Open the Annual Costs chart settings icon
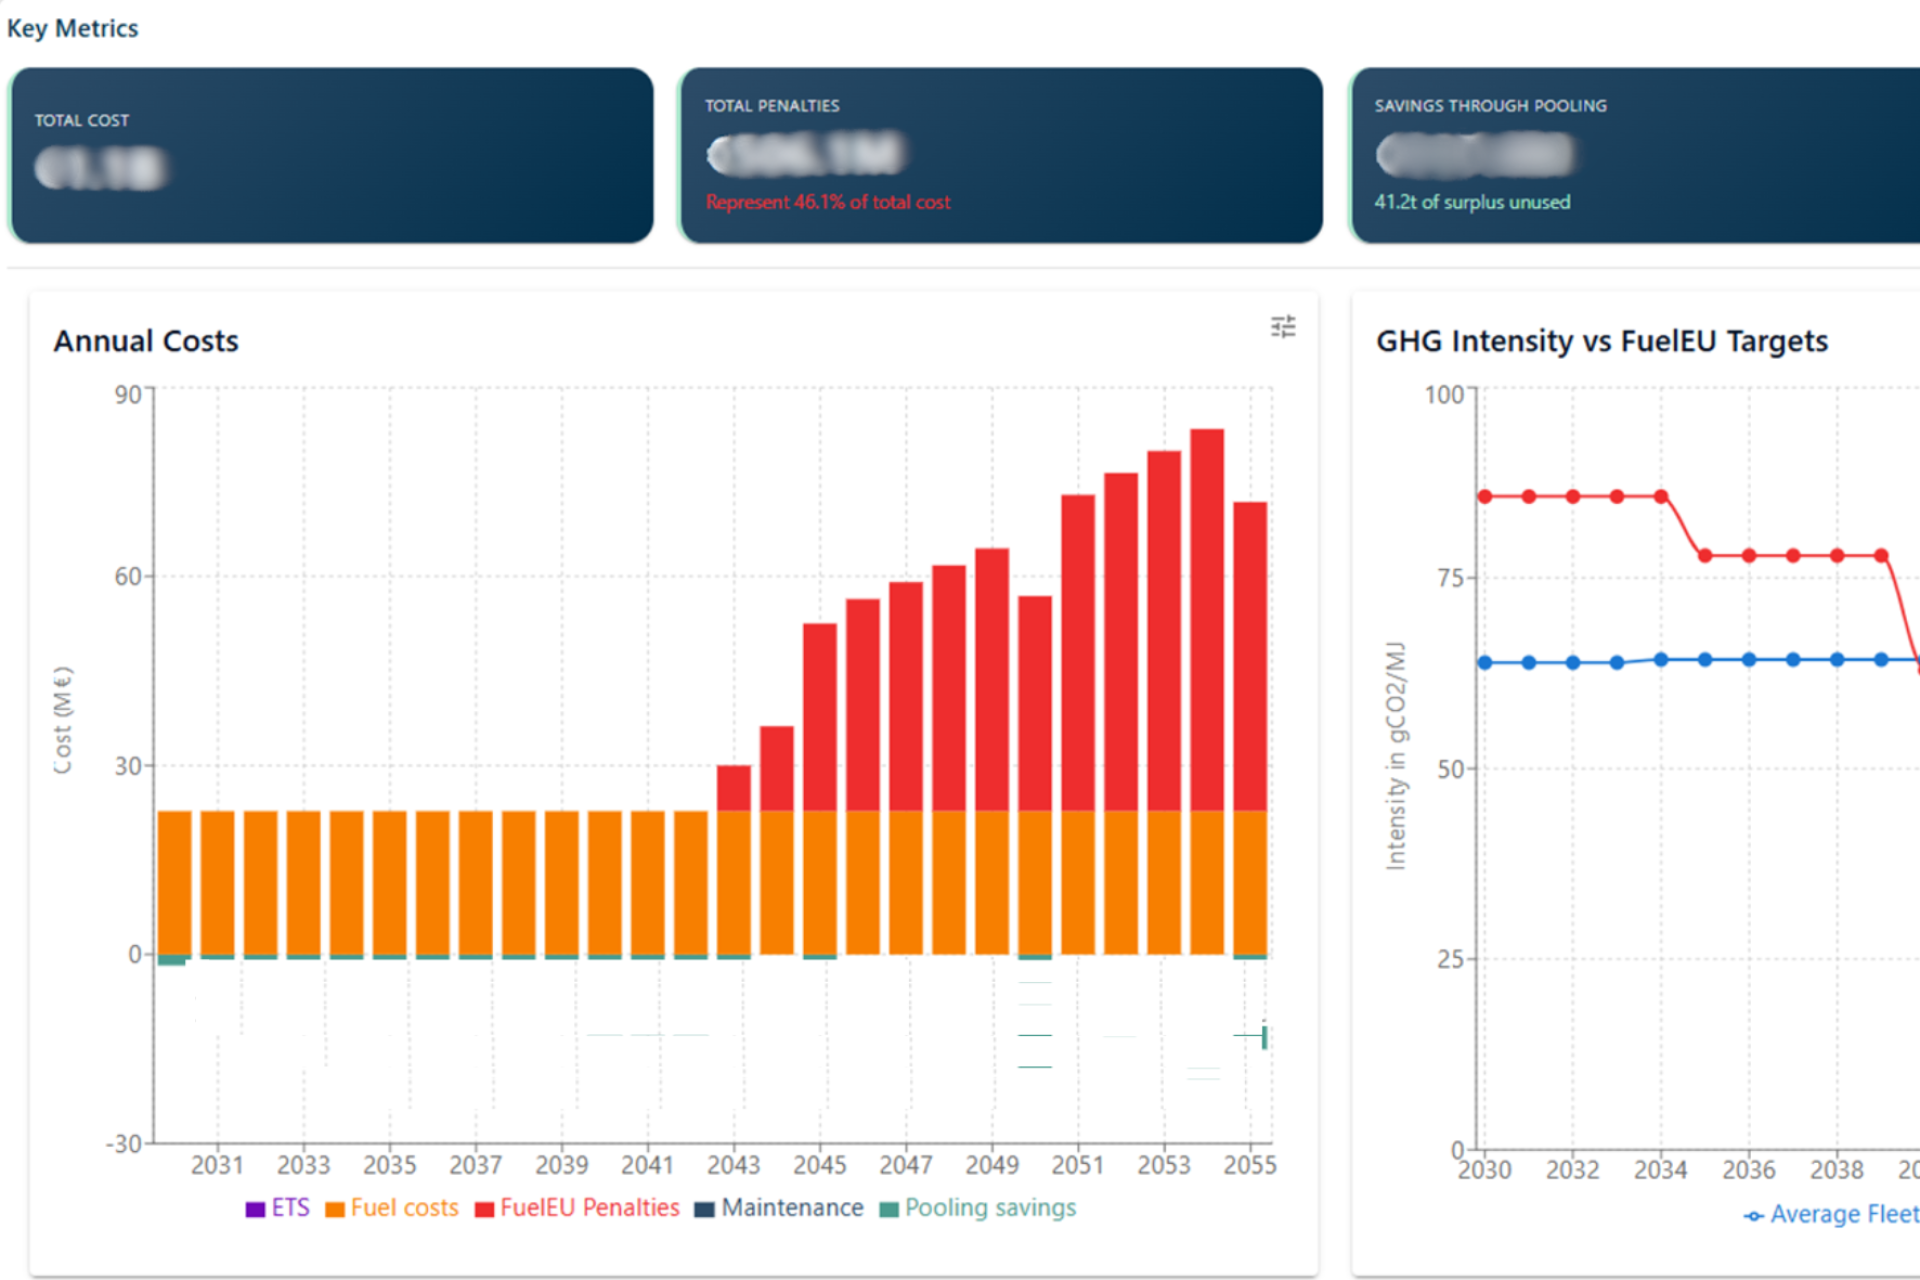The image size is (1920, 1280). tap(1283, 326)
